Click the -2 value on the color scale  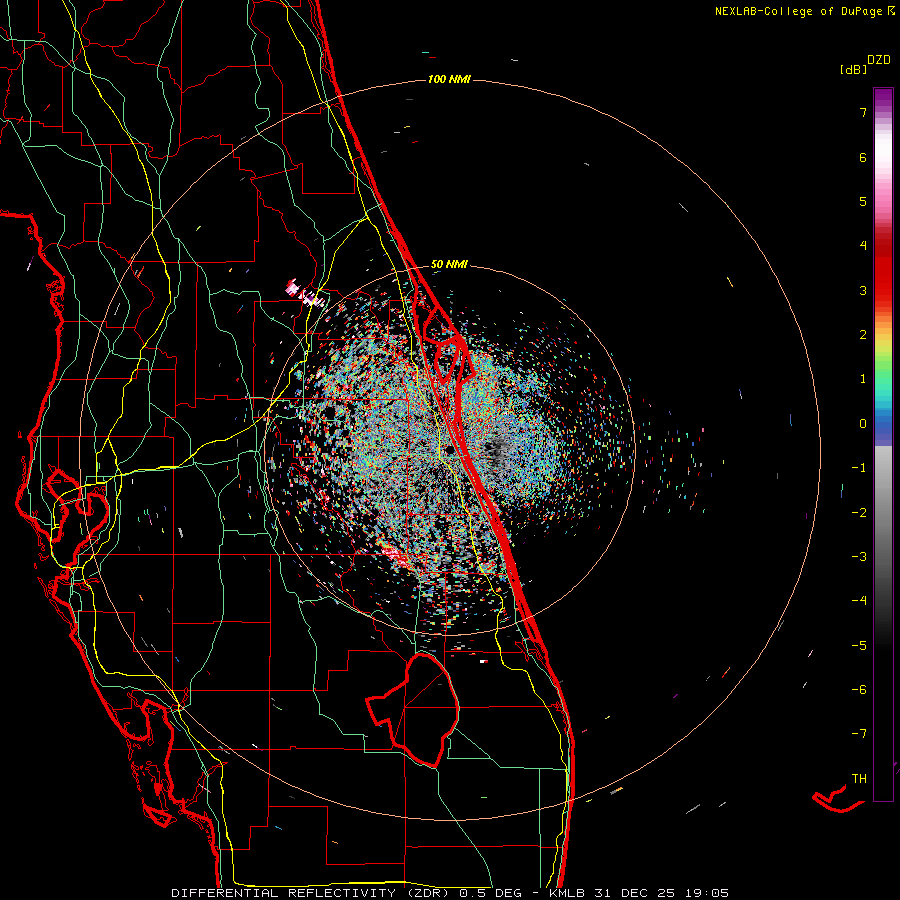859,512
